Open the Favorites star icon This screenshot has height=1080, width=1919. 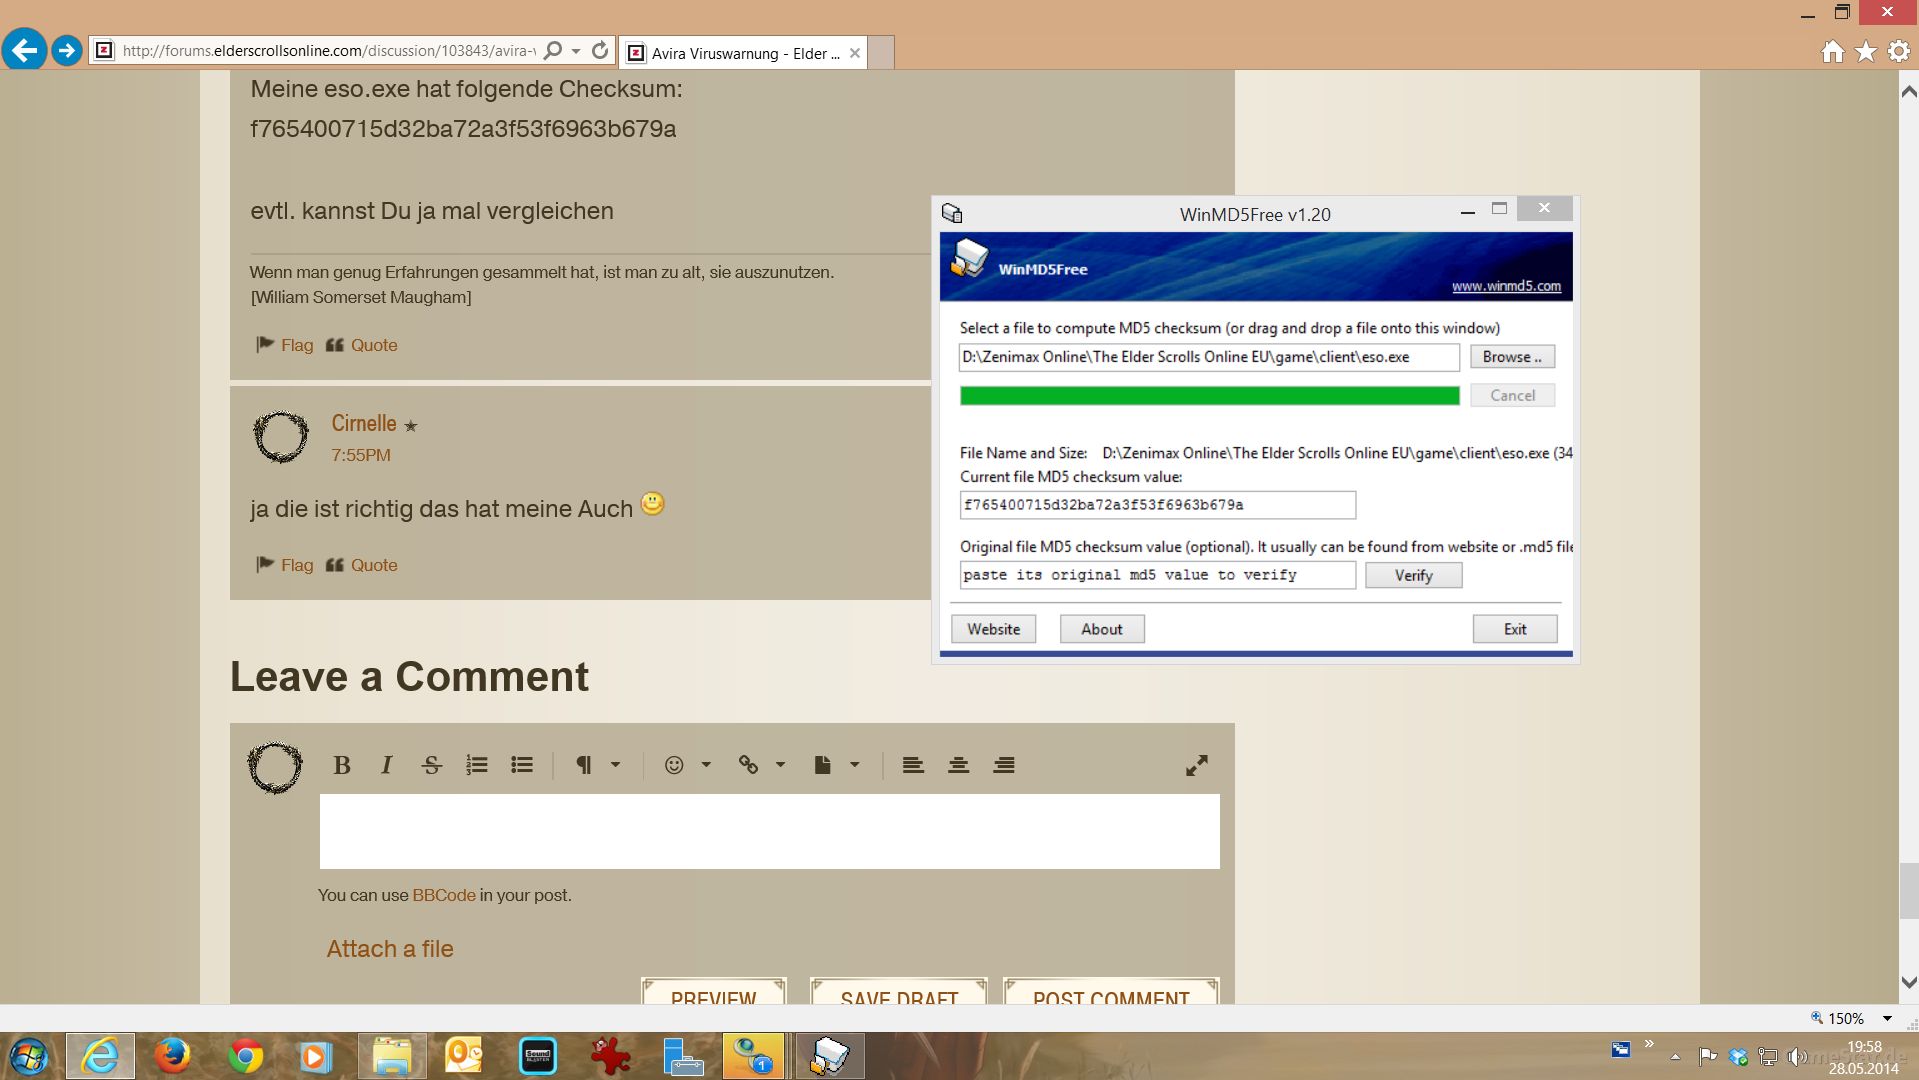point(1866,52)
